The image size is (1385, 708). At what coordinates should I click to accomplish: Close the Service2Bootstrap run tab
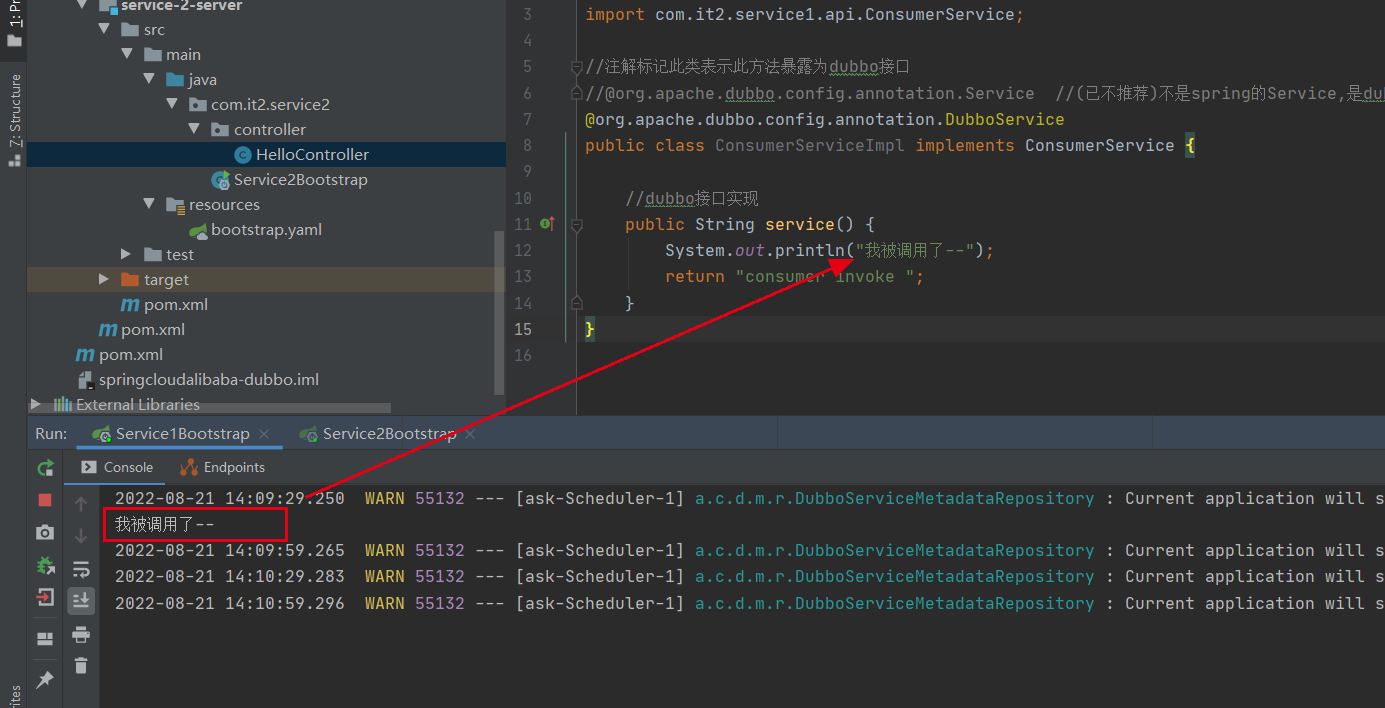tap(470, 434)
